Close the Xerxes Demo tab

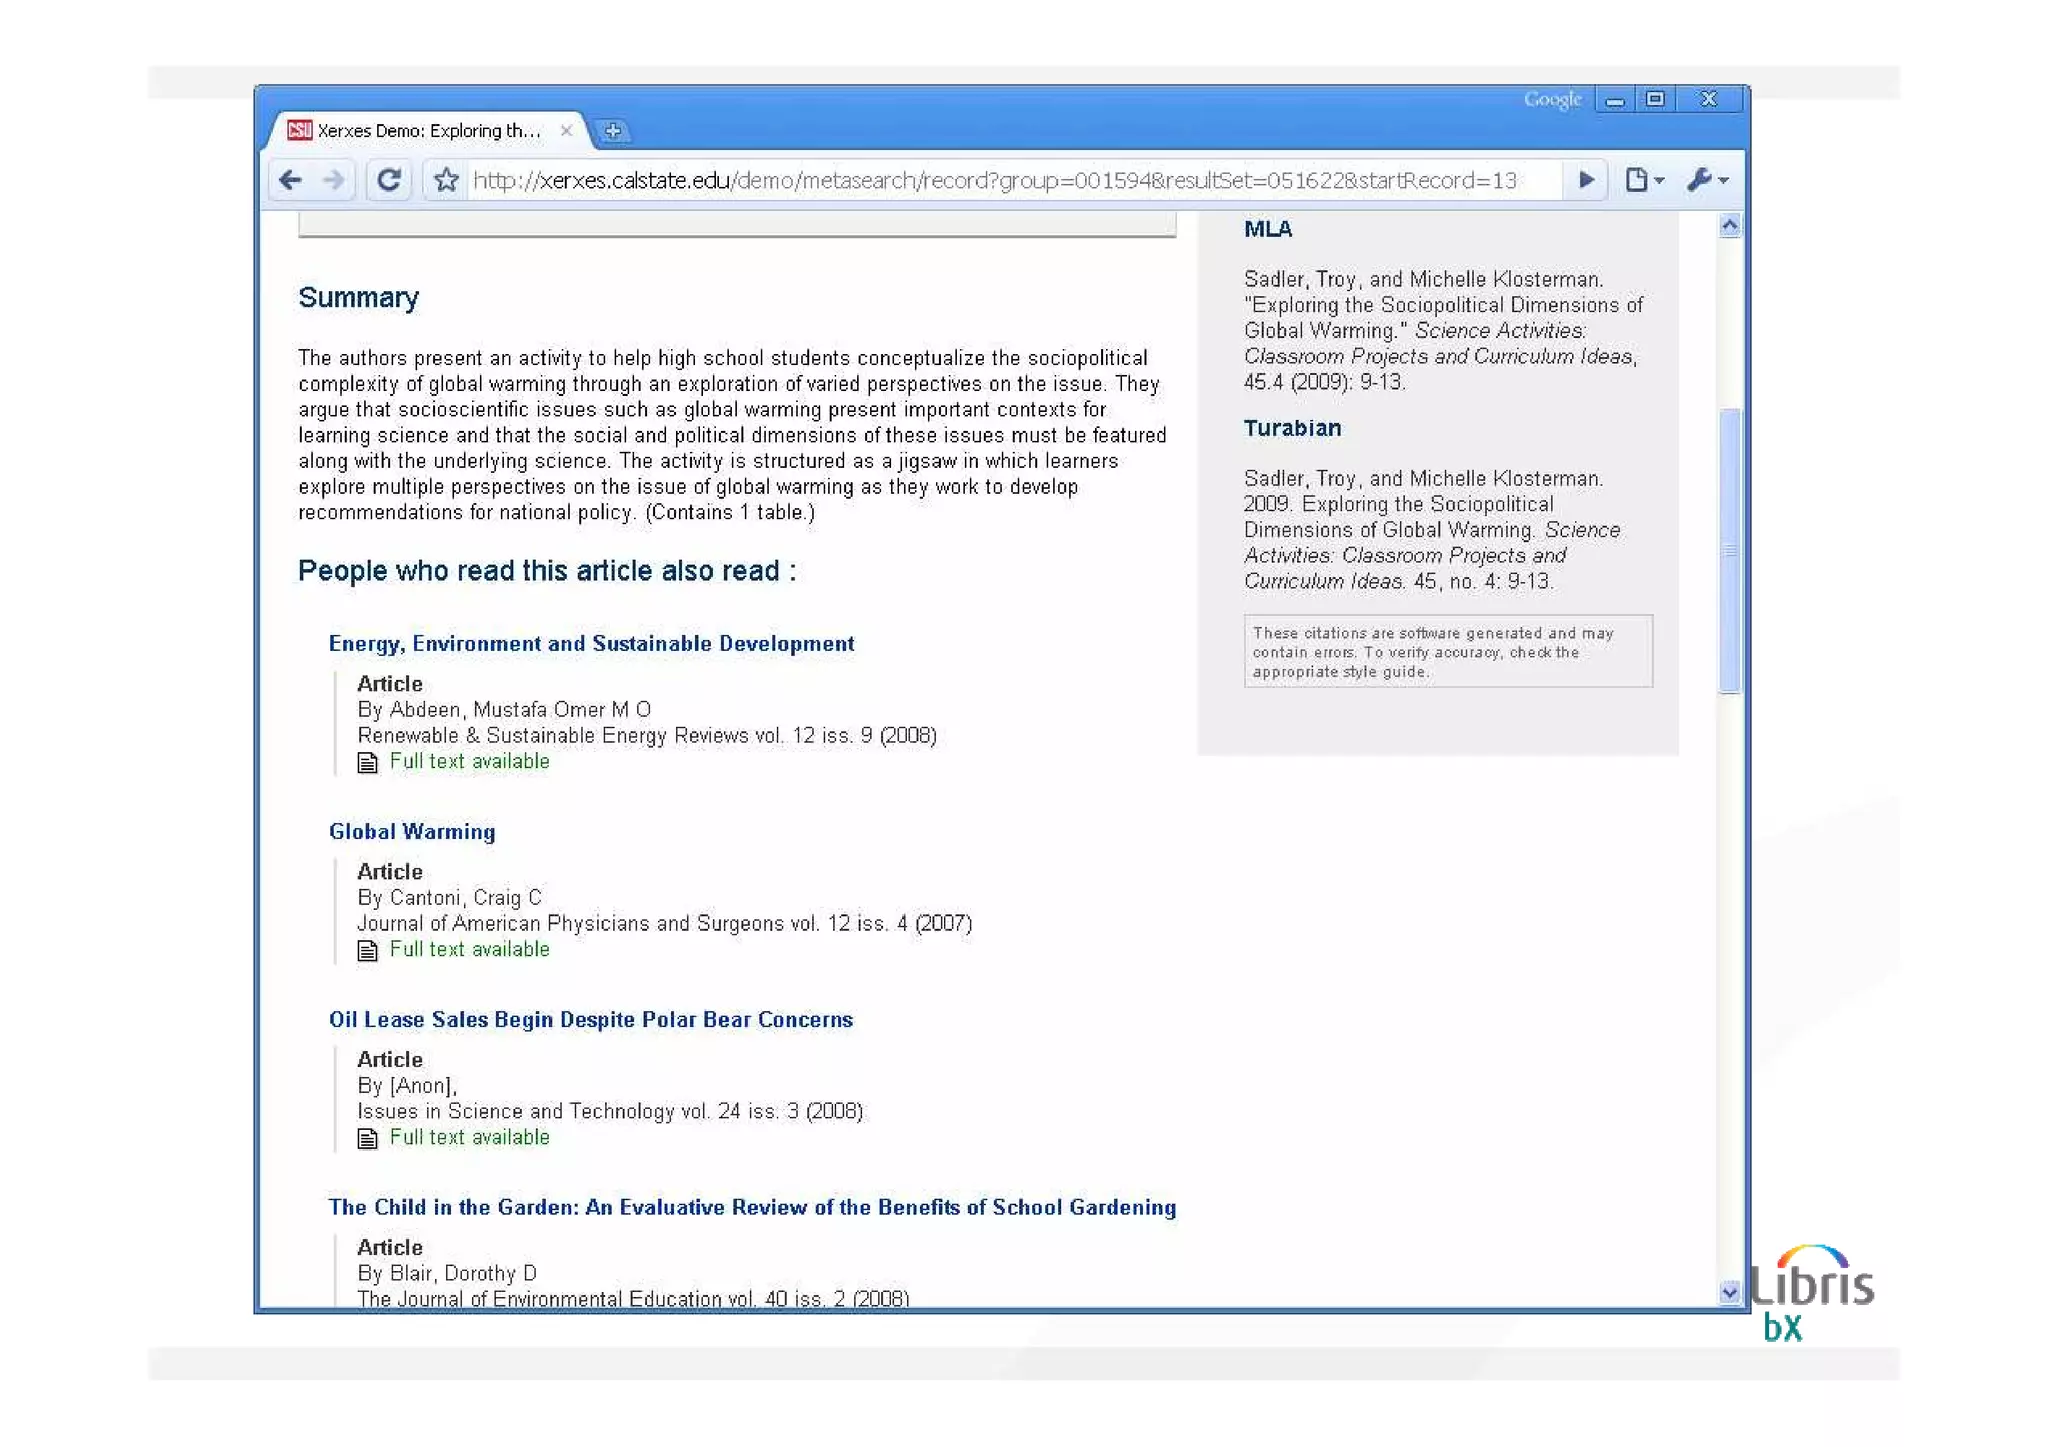pos(566,131)
